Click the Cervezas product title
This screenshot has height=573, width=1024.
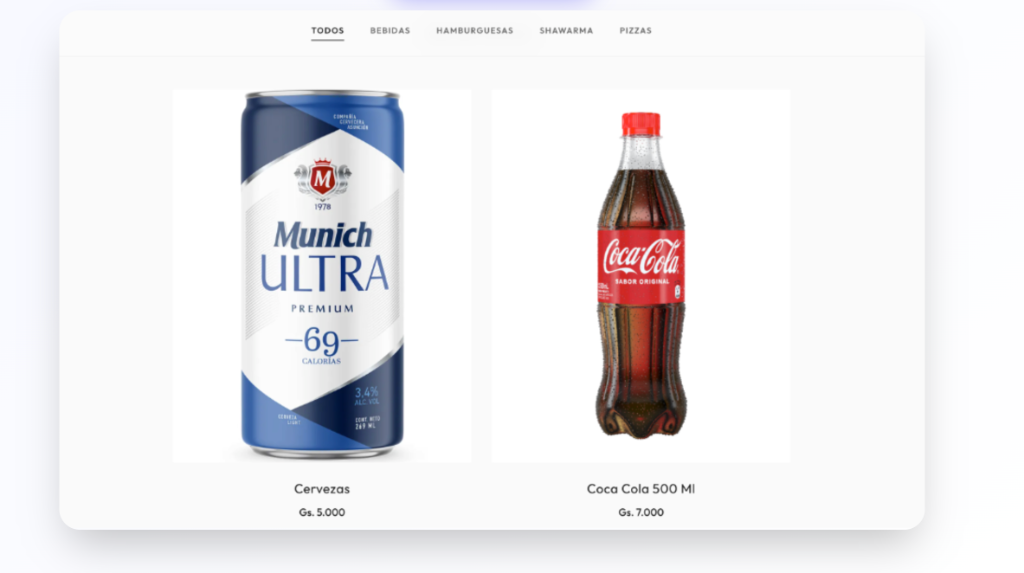322,489
